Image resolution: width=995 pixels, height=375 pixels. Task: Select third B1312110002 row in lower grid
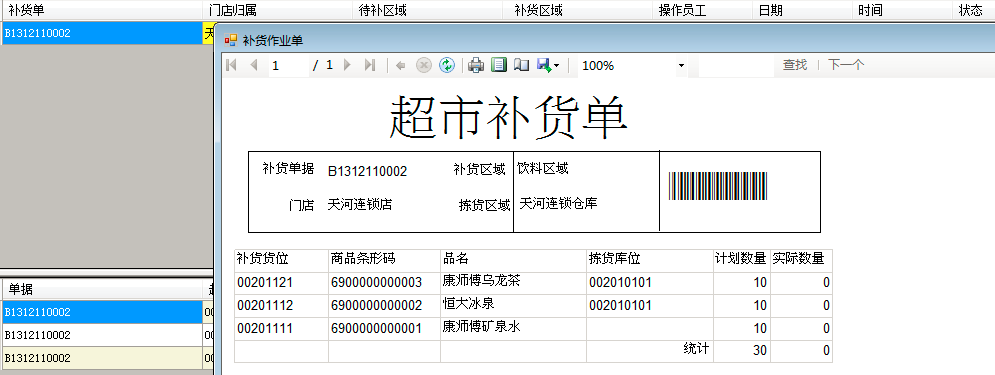click(102, 358)
